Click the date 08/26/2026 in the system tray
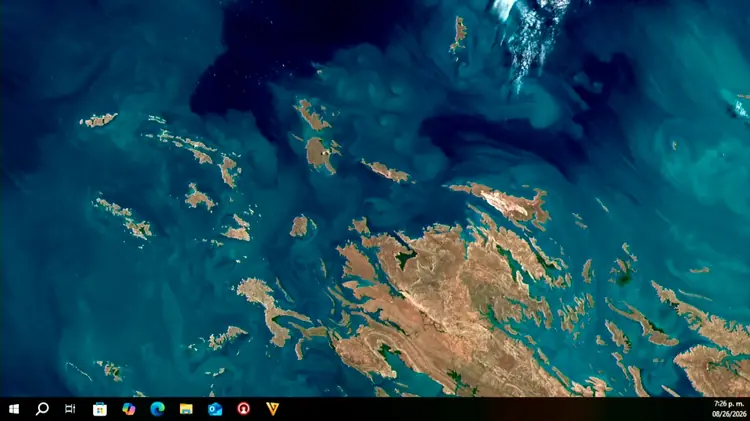Screen dimensions: 750x421 (728, 414)
